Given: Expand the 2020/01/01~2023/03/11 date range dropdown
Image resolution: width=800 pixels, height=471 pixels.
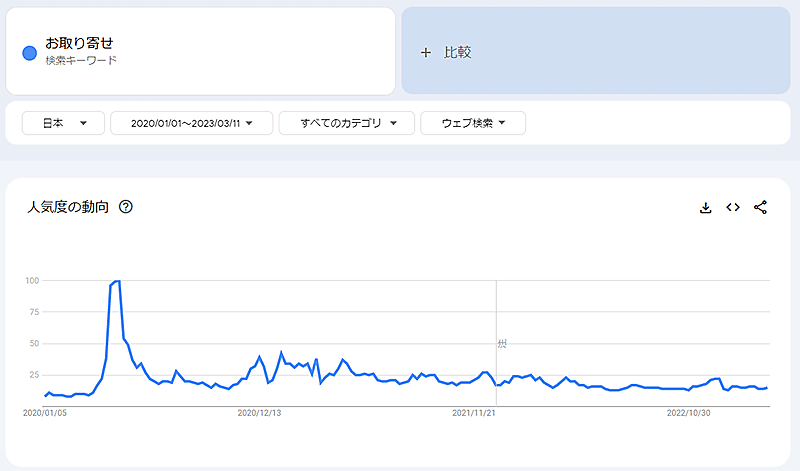Looking at the screenshot, I should [x=192, y=123].
